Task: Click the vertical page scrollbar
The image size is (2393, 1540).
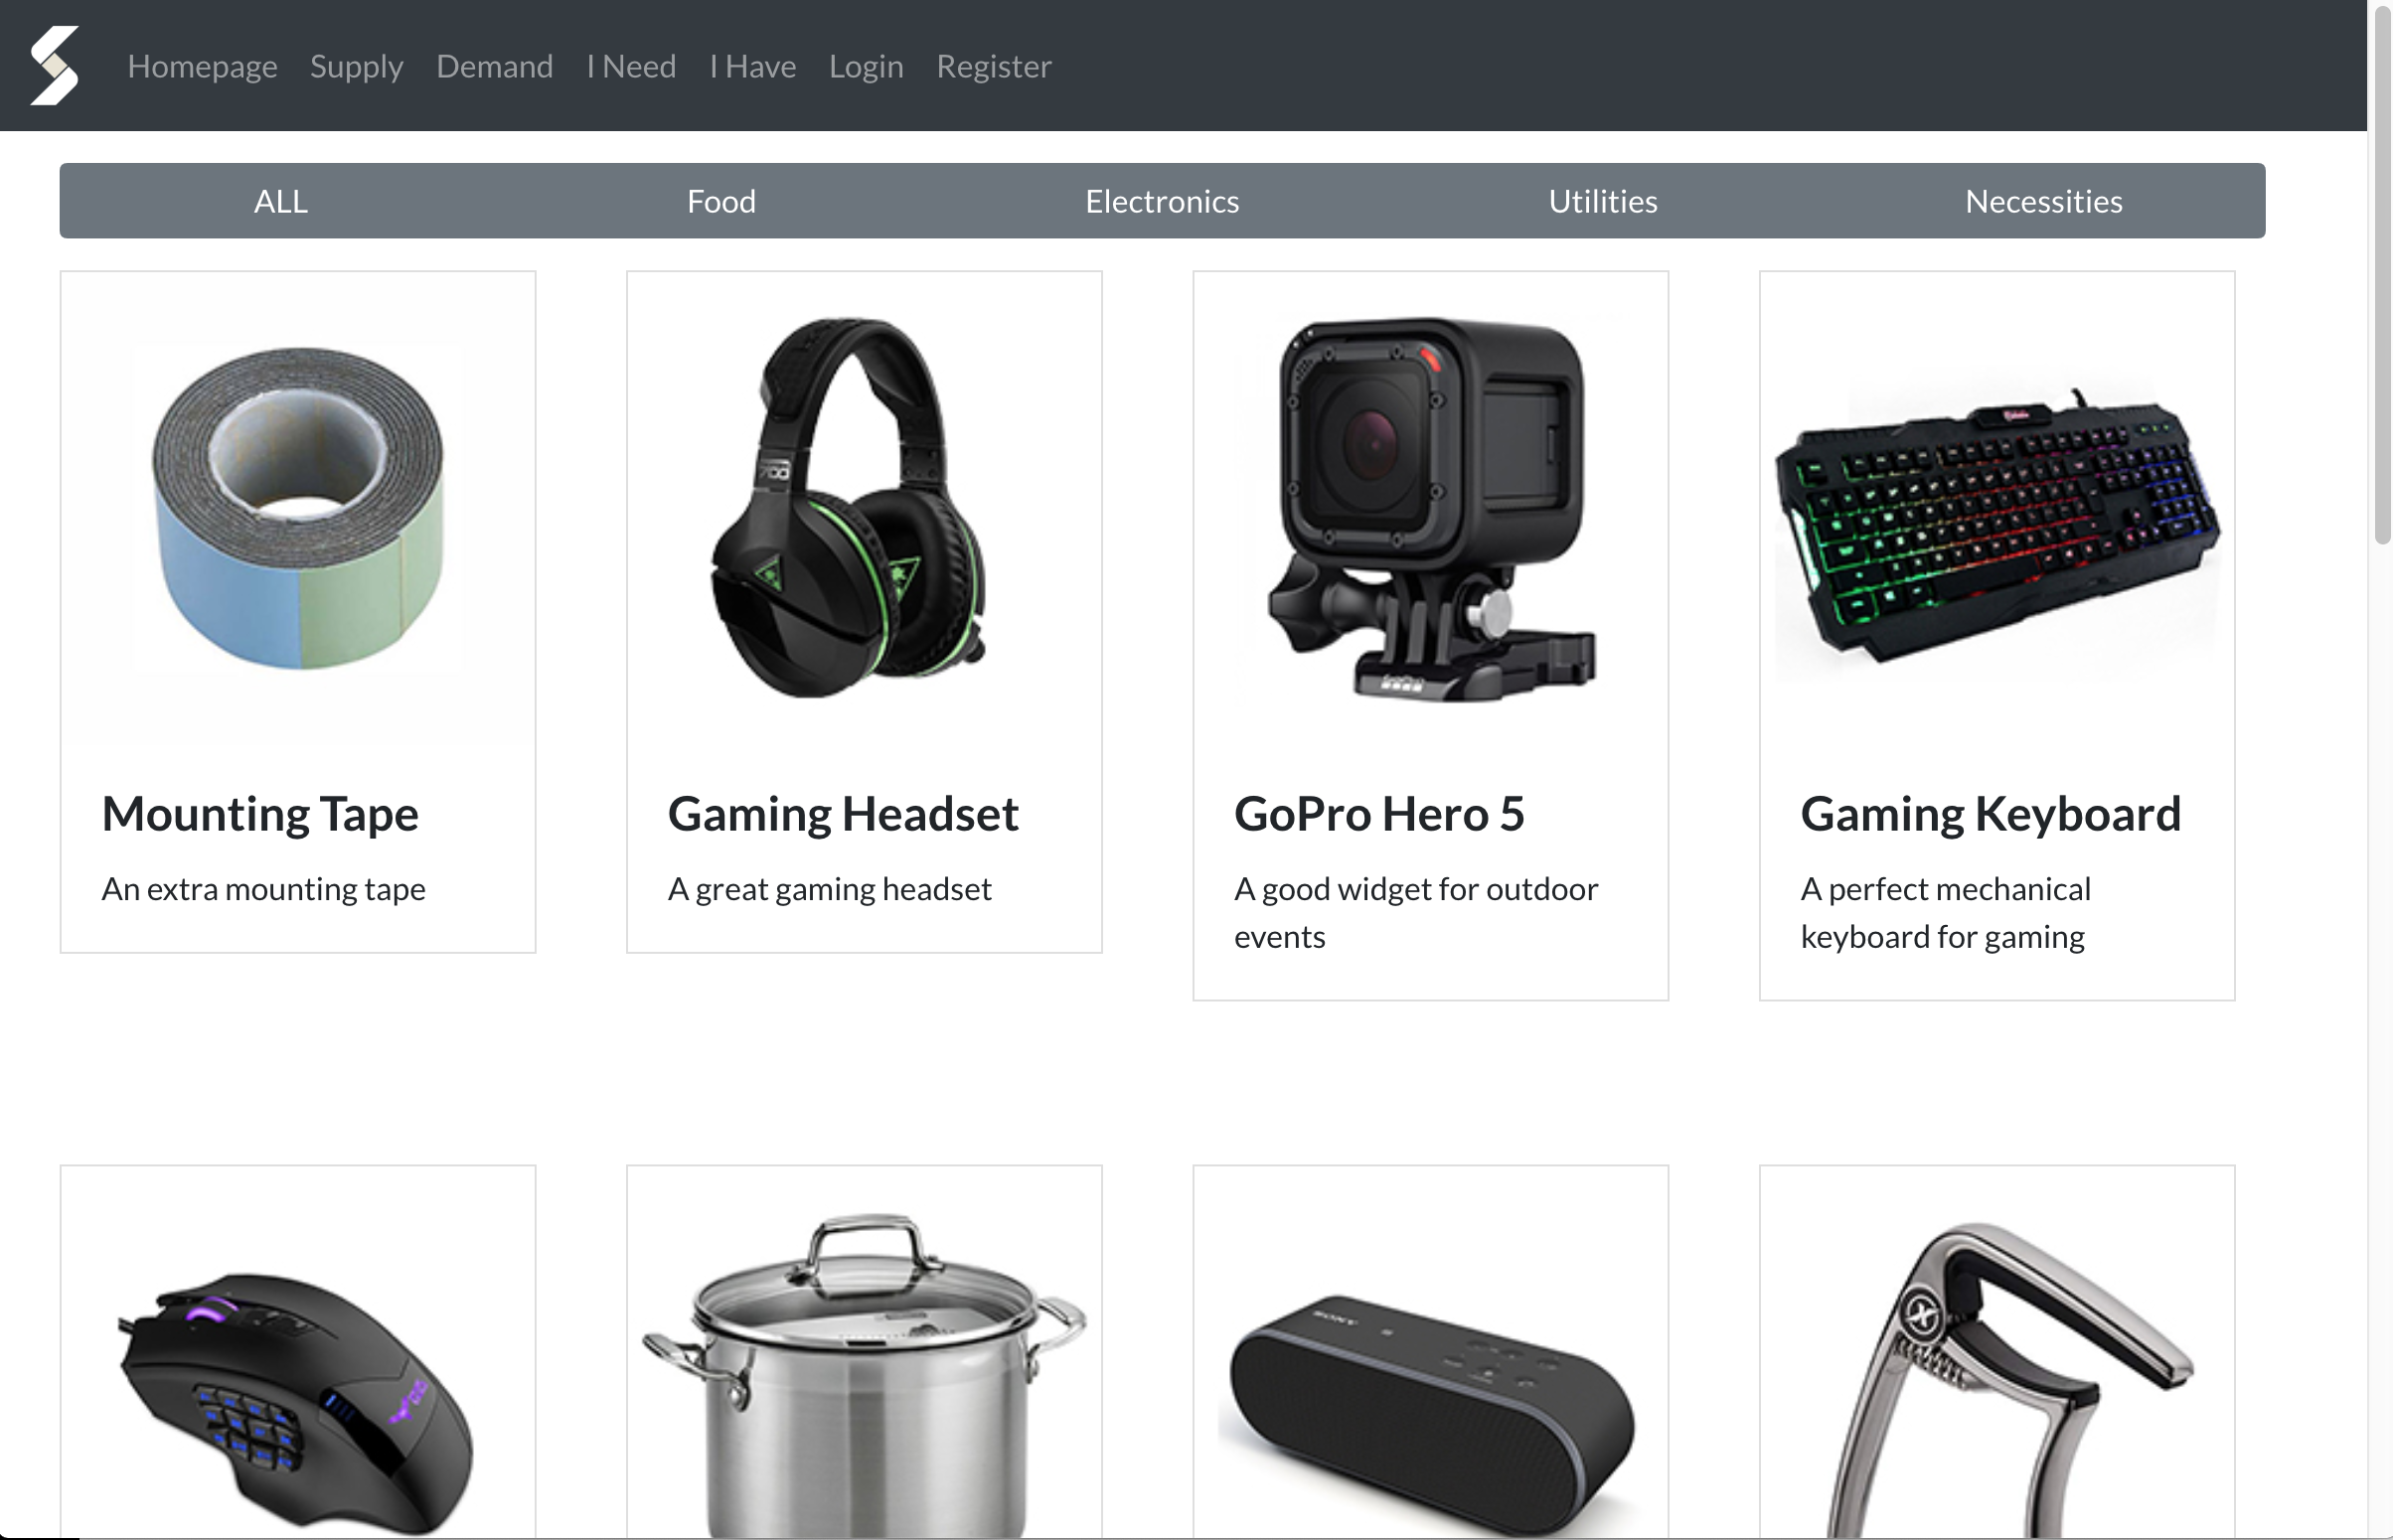Action: [x=2381, y=770]
